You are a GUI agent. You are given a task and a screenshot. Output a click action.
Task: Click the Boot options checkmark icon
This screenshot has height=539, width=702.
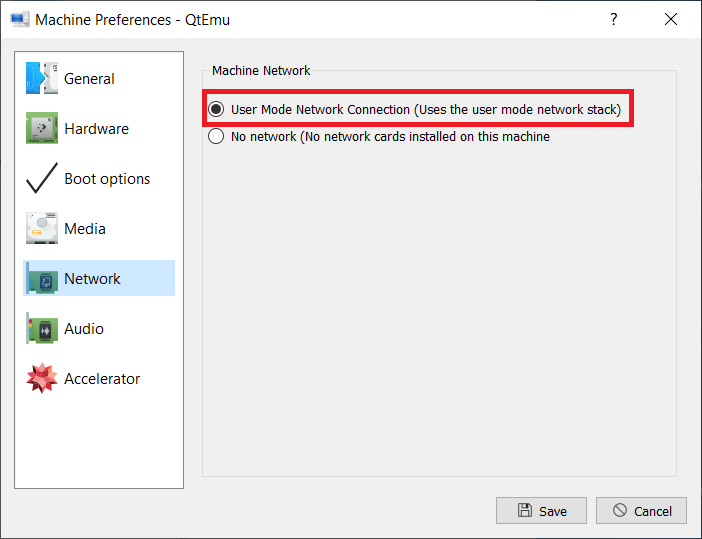point(41,179)
